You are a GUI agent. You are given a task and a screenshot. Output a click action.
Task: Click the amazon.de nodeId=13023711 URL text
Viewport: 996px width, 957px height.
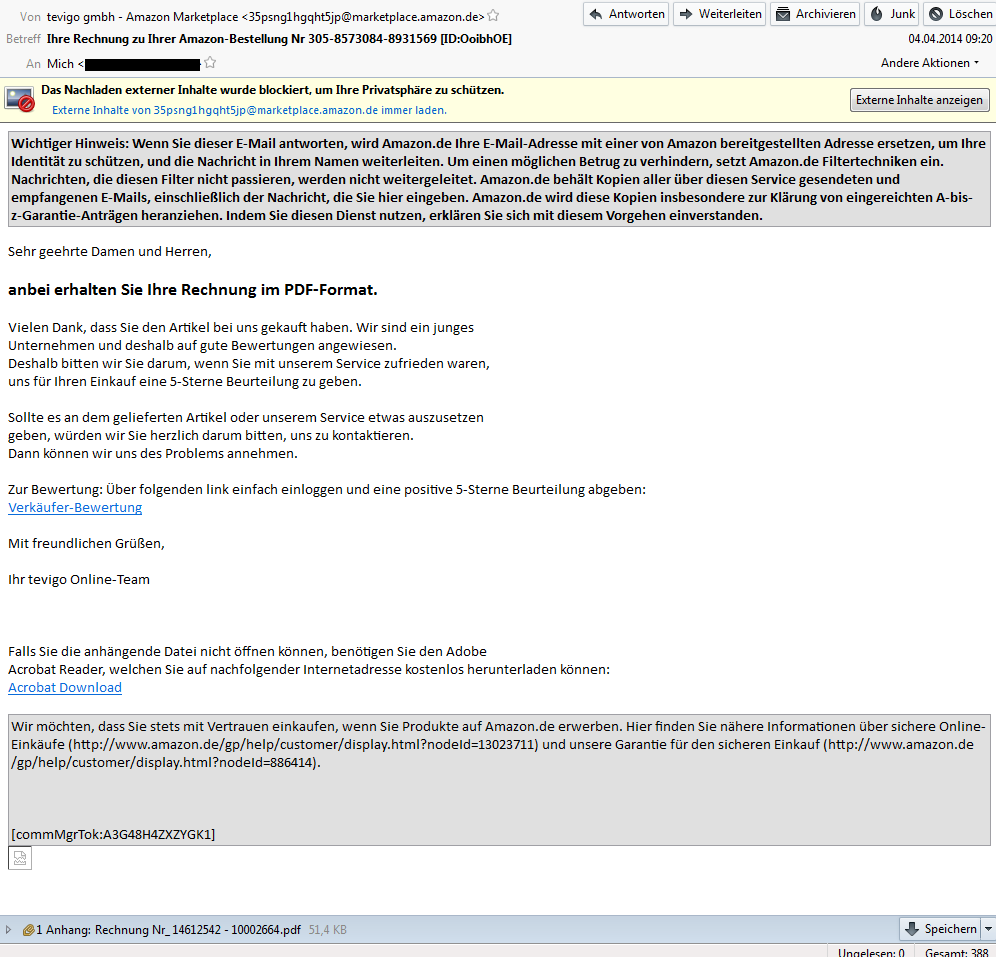(303, 744)
